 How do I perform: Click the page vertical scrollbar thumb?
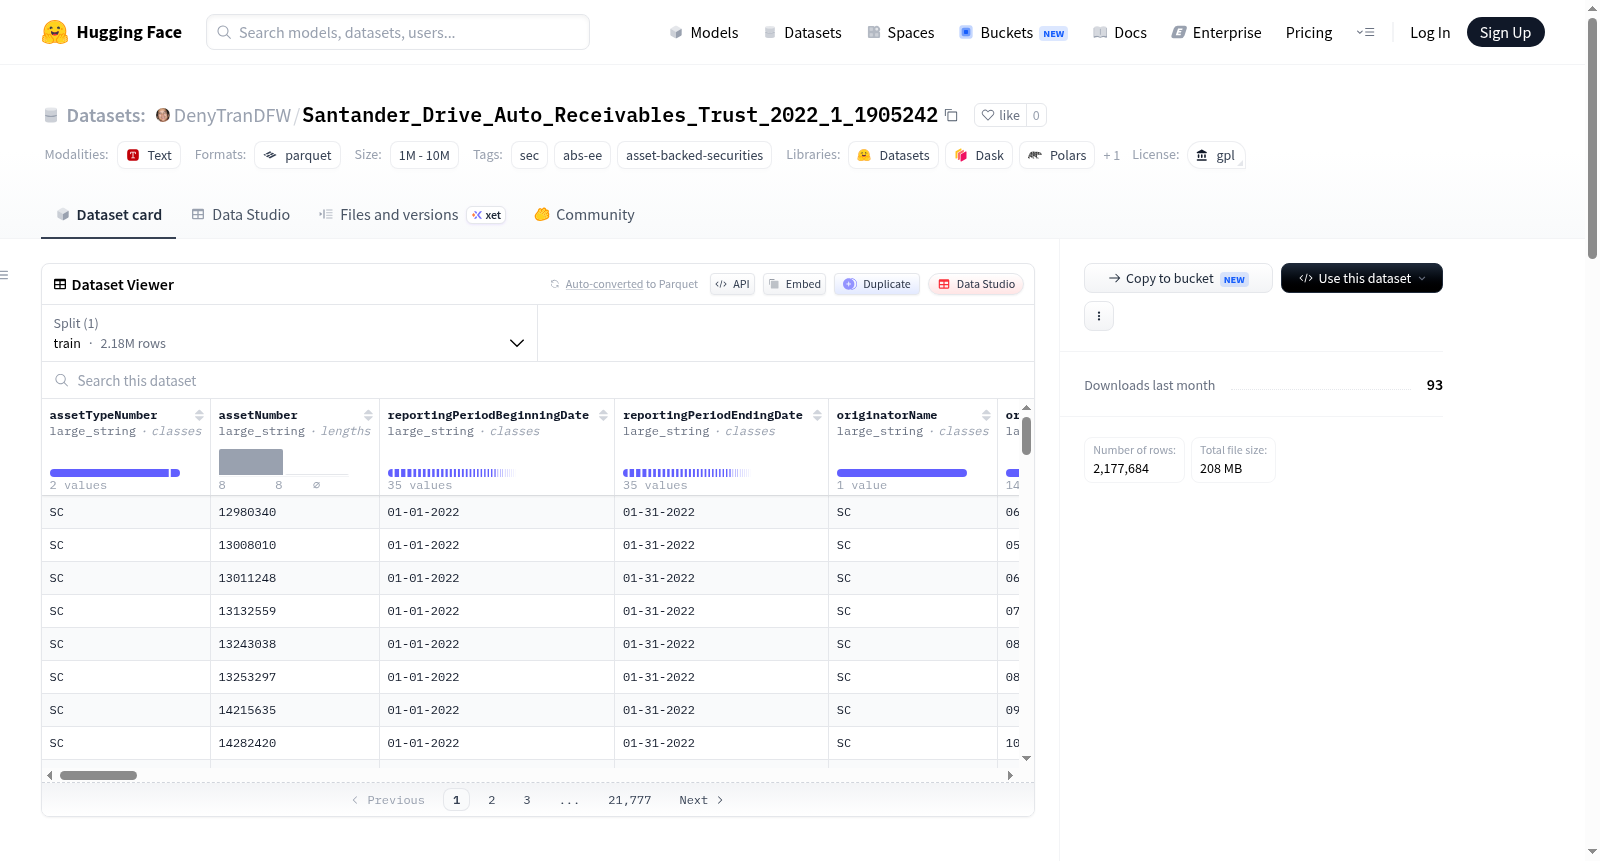click(1592, 138)
